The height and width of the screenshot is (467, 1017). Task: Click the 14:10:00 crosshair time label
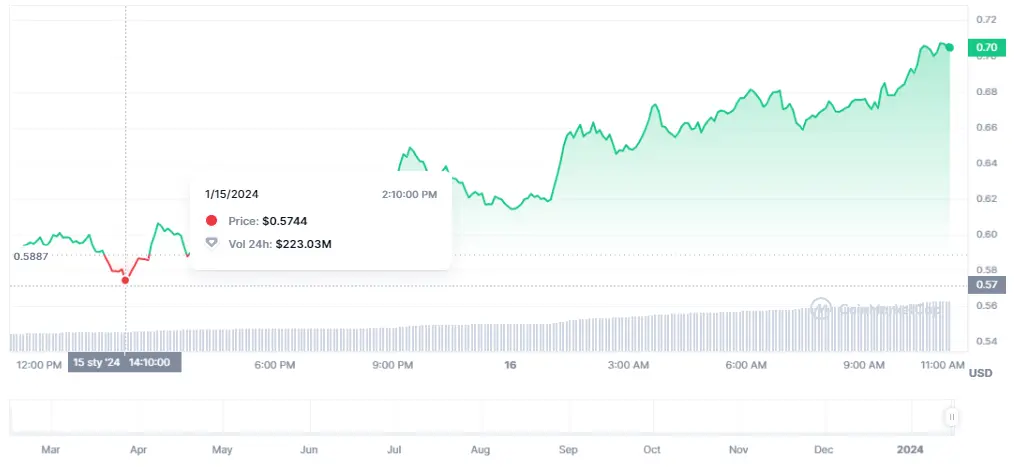pyautogui.click(x=149, y=362)
